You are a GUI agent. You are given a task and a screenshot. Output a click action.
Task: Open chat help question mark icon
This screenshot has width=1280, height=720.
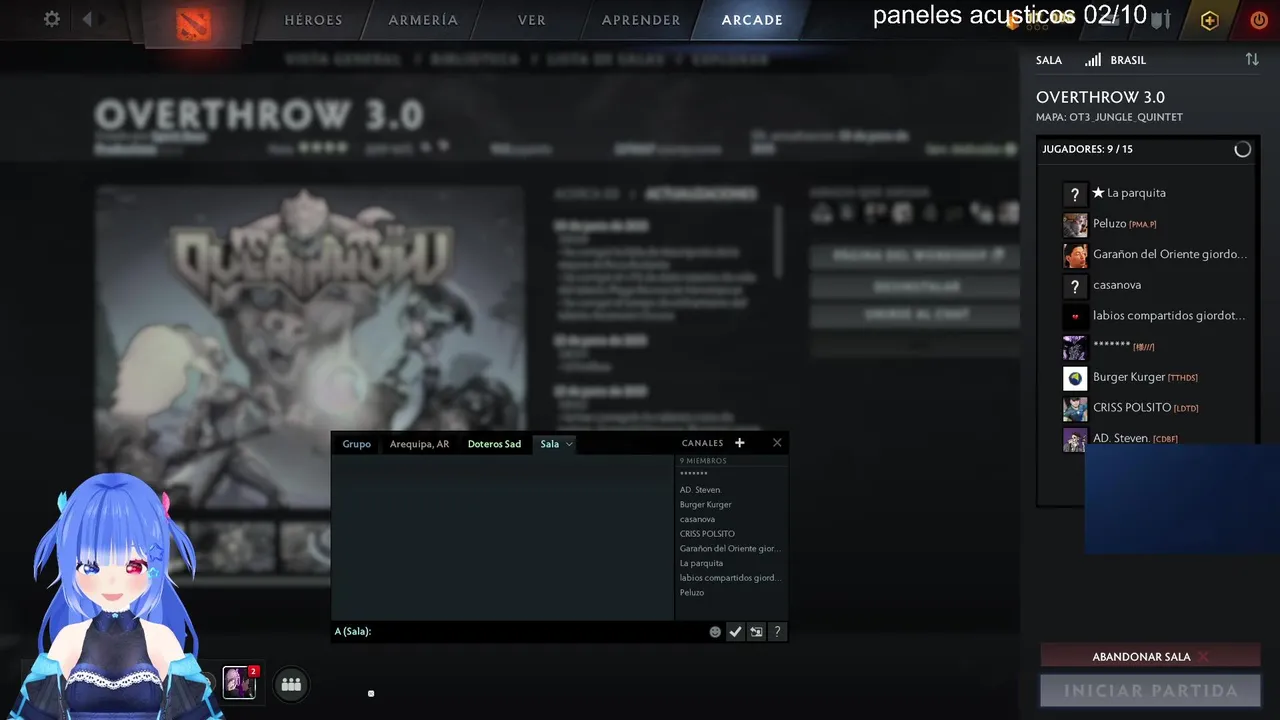777,632
